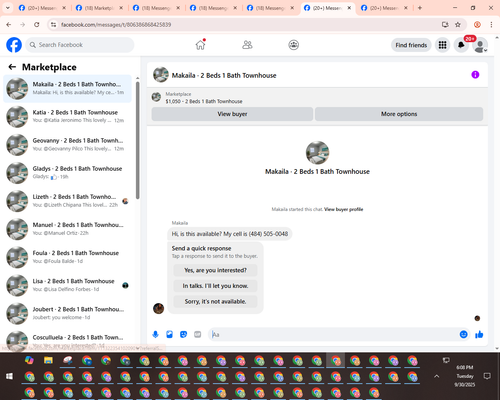The height and width of the screenshot is (400, 500).
Task: Send quick response 'Sorry, it's not available.'
Action: [x=215, y=301]
